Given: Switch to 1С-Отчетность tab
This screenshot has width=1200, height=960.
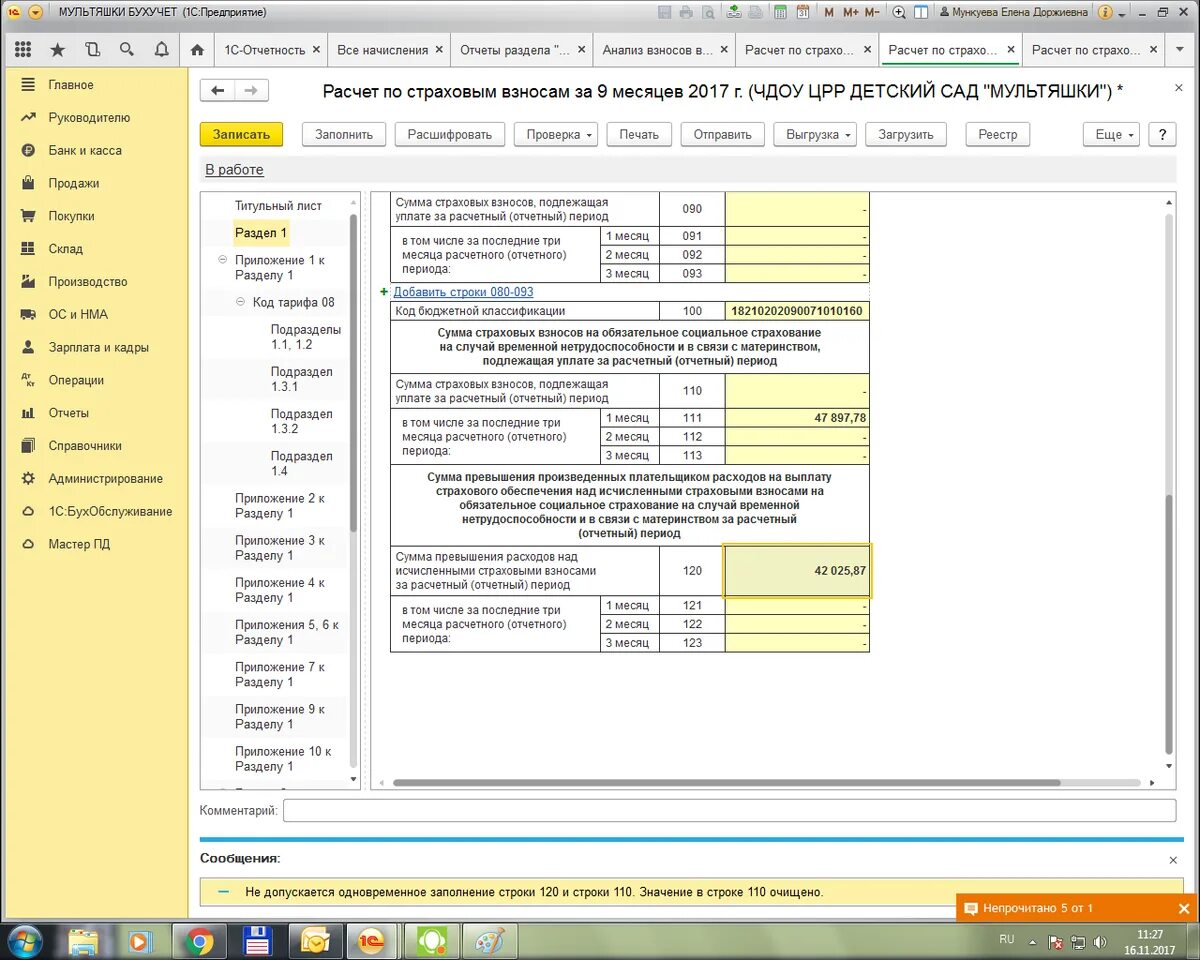Looking at the screenshot, I should pos(264,50).
